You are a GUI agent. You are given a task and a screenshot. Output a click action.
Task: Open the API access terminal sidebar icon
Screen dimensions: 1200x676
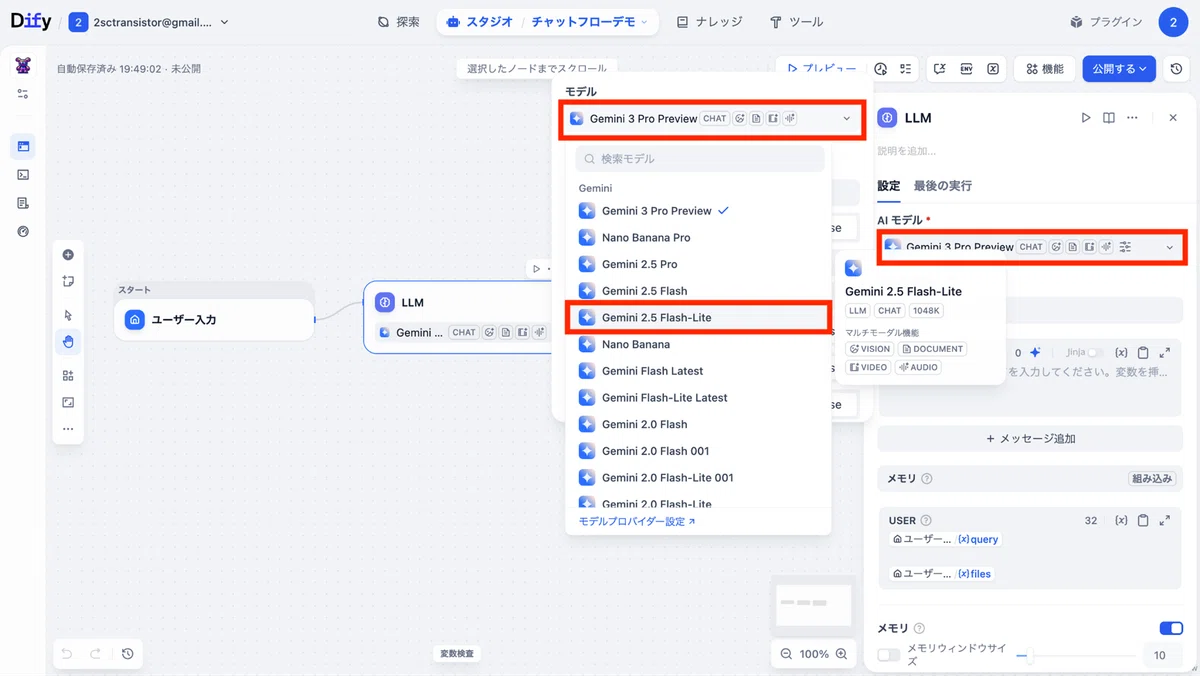coord(23,174)
